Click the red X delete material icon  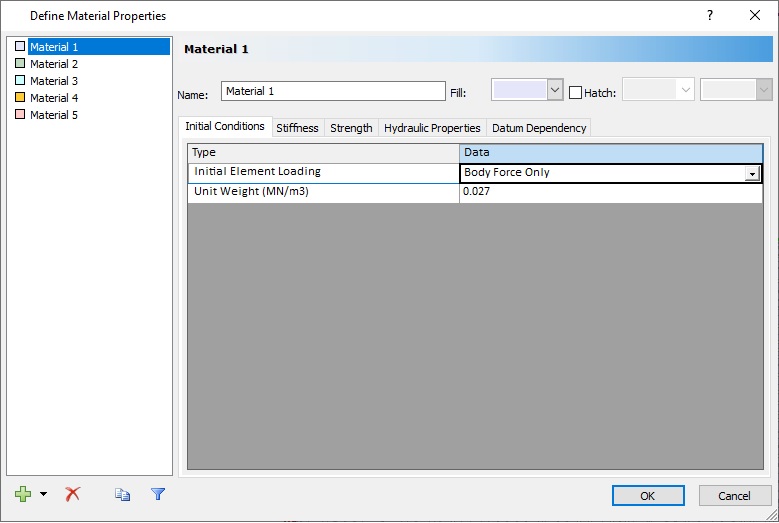coord(72,494)
